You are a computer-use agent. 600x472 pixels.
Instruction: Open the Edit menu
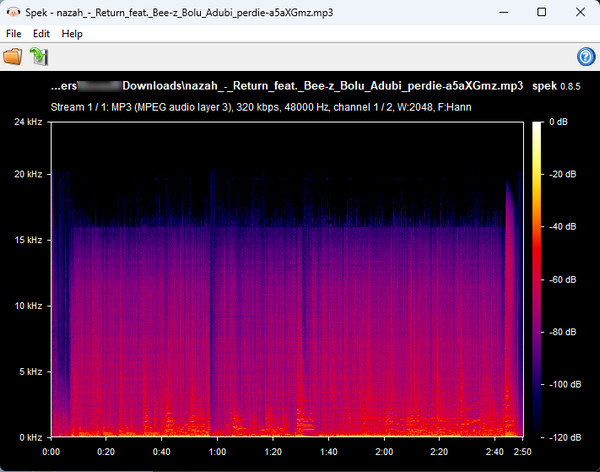point(41,34)
